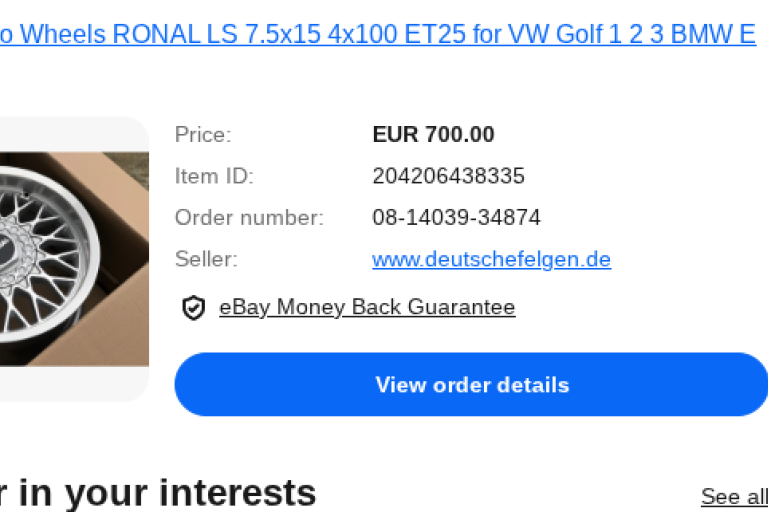Open the eBay Money Back Guarantee link
The height and width of the screenshot is (512, 768).
tap(367, 307)
